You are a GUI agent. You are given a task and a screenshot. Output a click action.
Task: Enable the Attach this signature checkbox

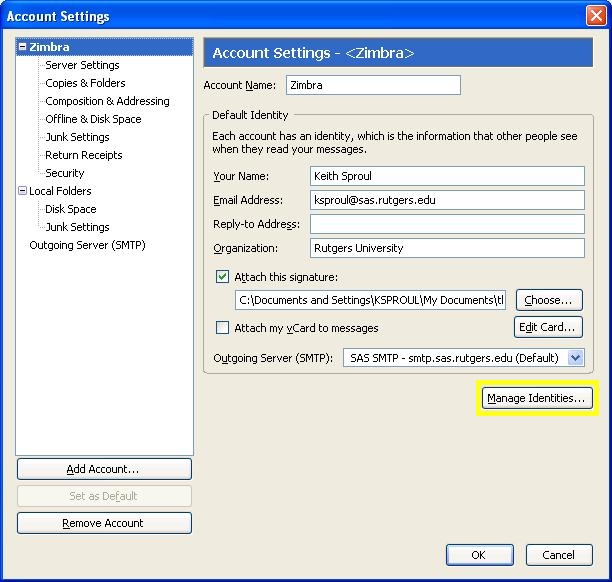(x=223, y=277)
